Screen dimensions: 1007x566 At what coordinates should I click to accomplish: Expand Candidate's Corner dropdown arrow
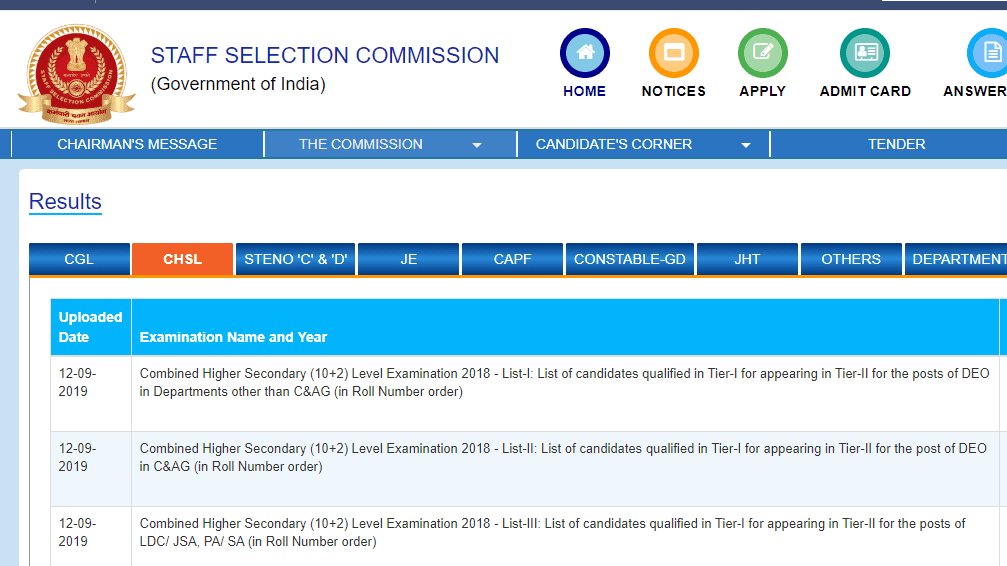coord(745,145)
